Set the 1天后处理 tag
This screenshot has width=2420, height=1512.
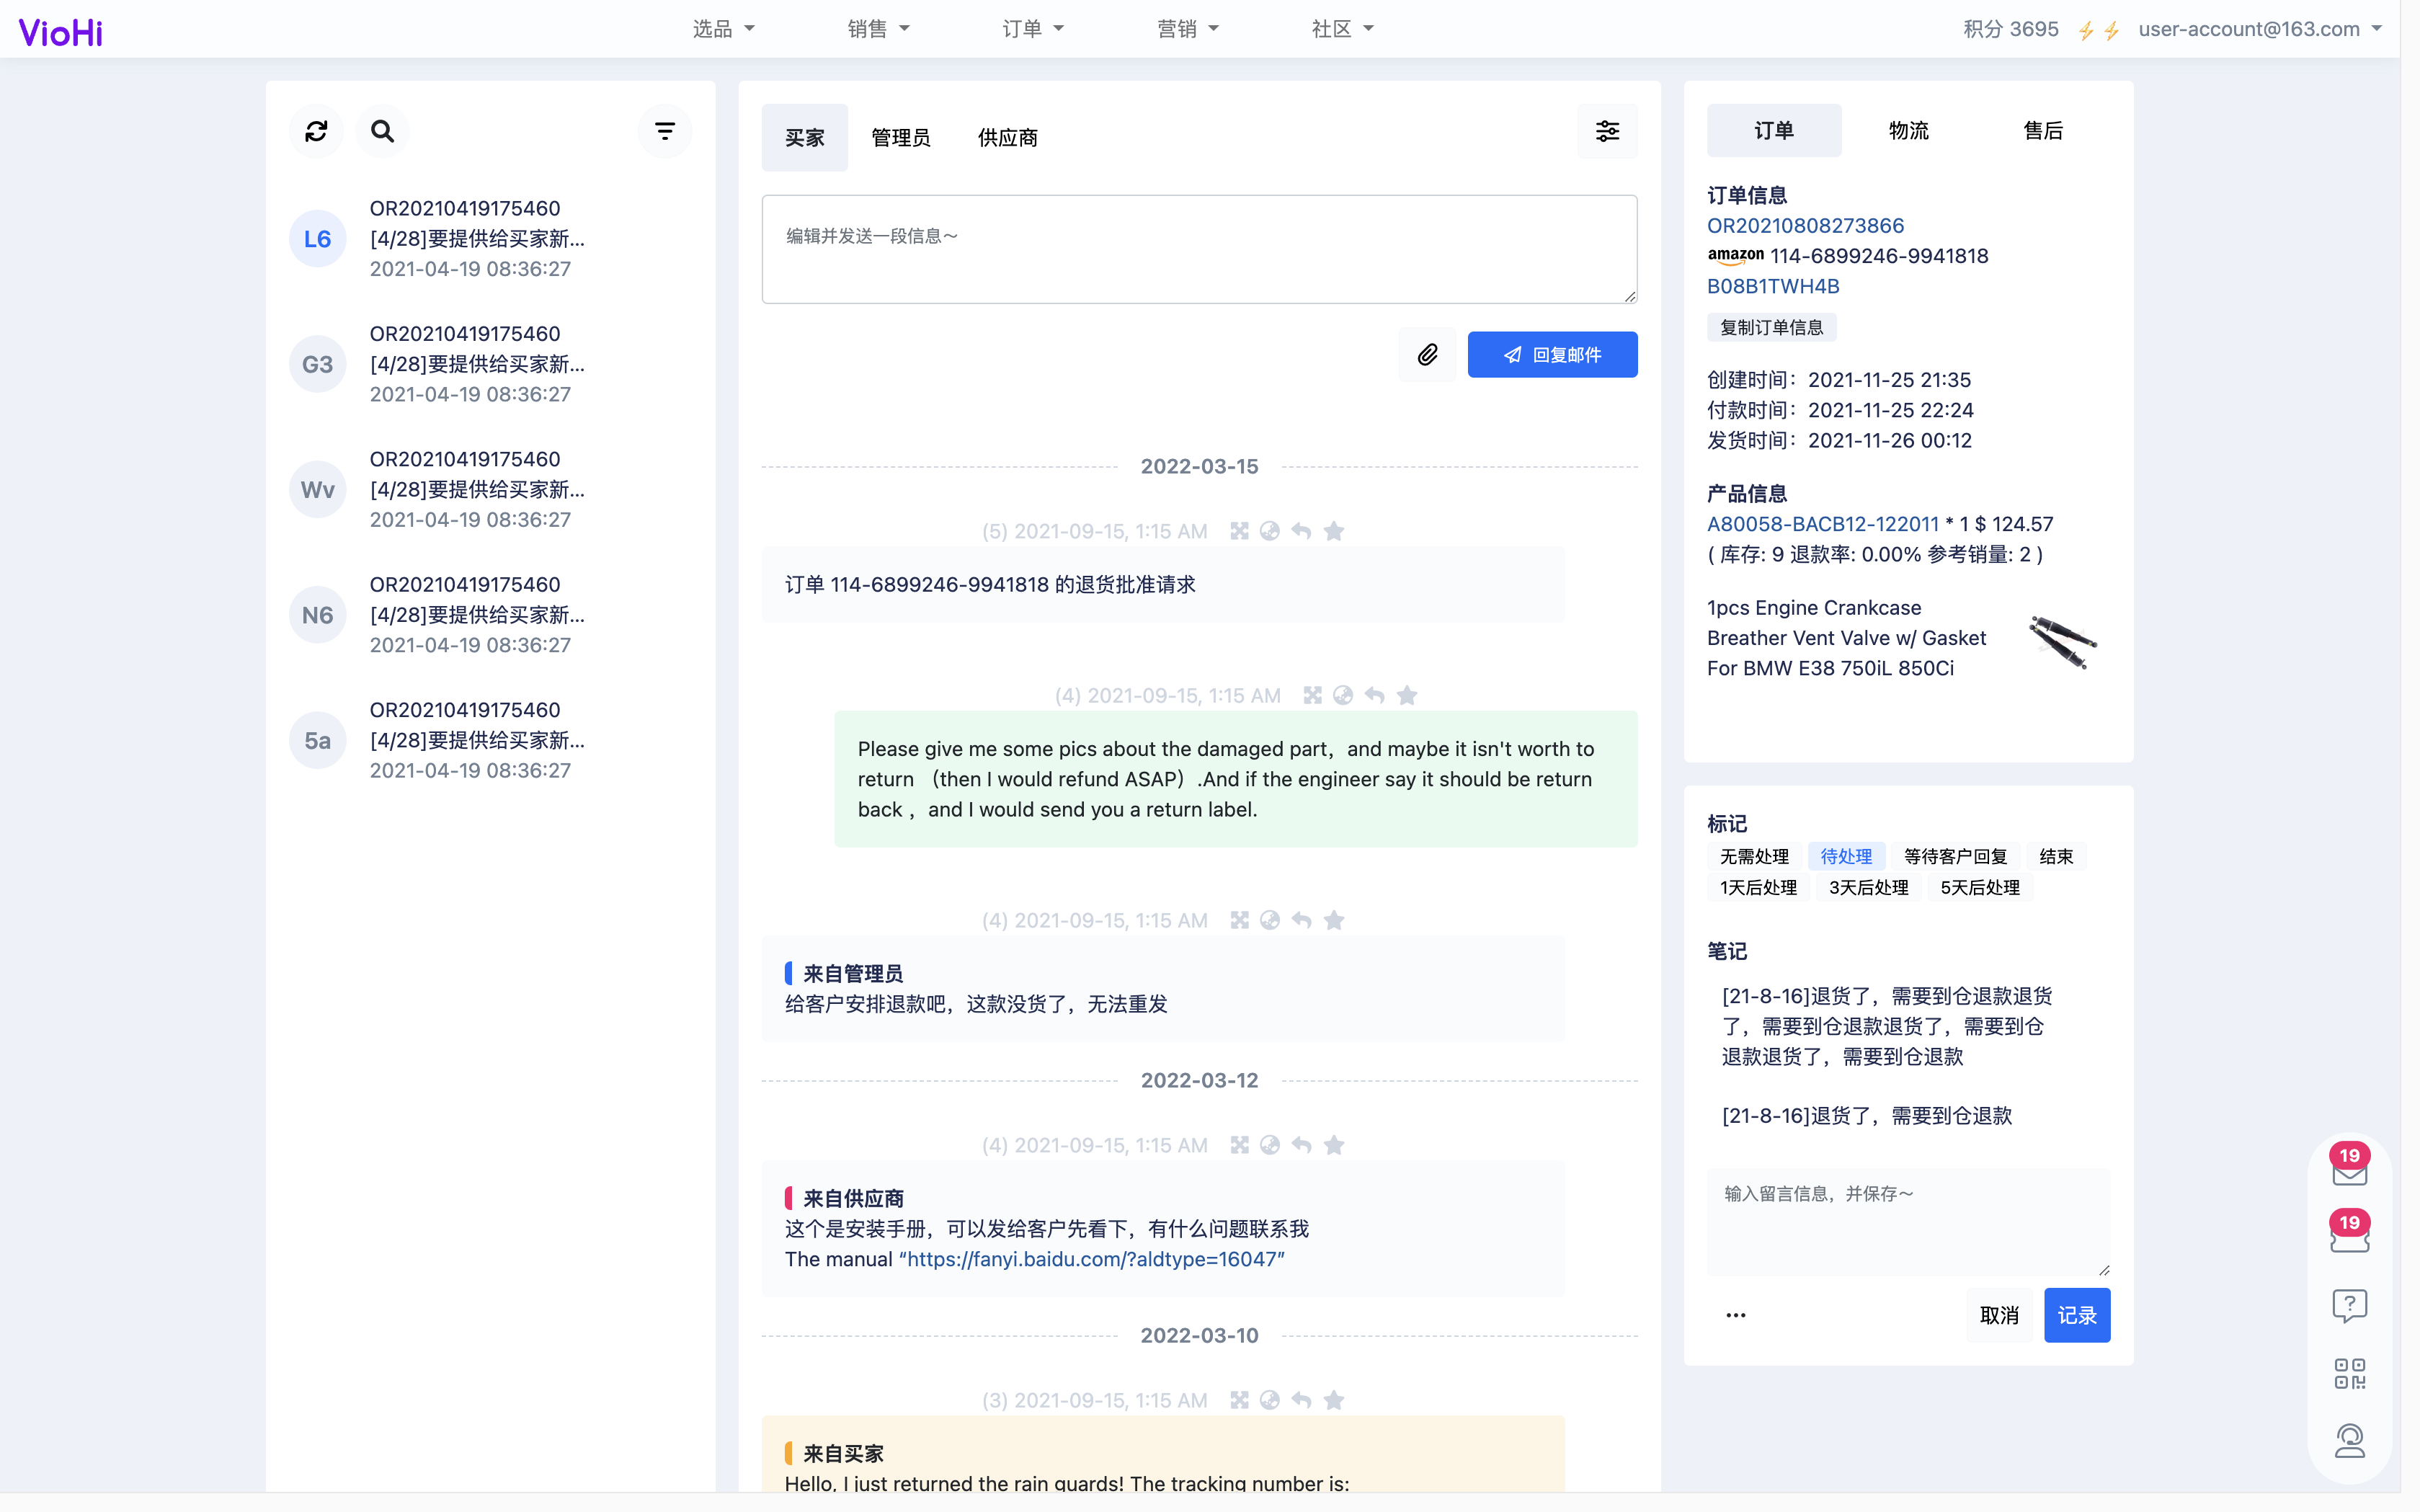(1758, 888)
